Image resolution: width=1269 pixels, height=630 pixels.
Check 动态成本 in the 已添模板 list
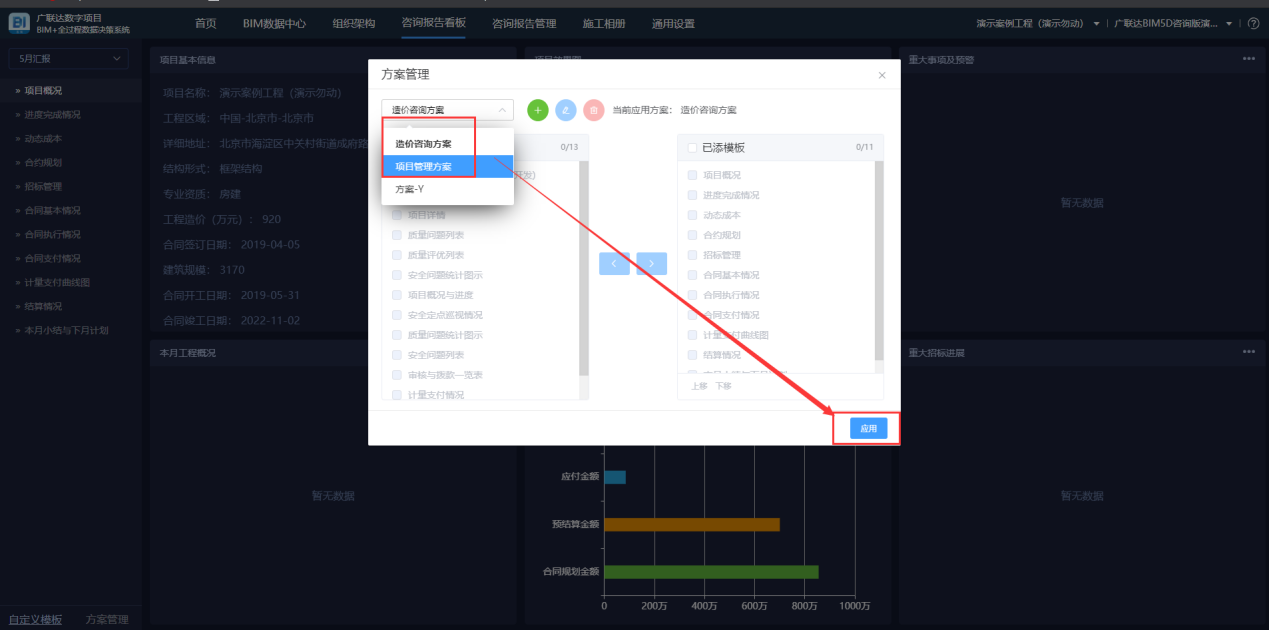tap(692, 215)
